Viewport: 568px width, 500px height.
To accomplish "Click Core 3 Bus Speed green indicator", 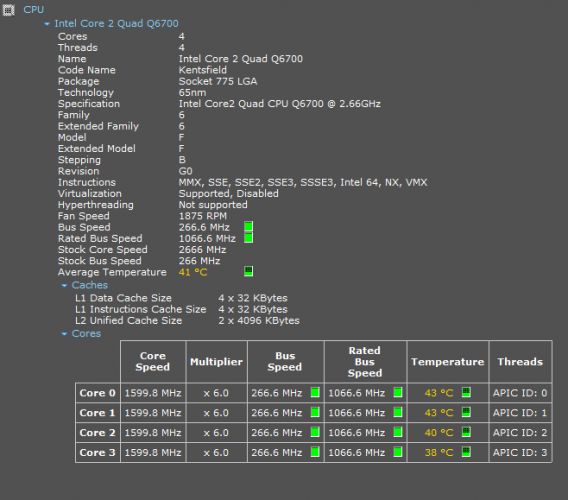I will (x=315, y=452).
